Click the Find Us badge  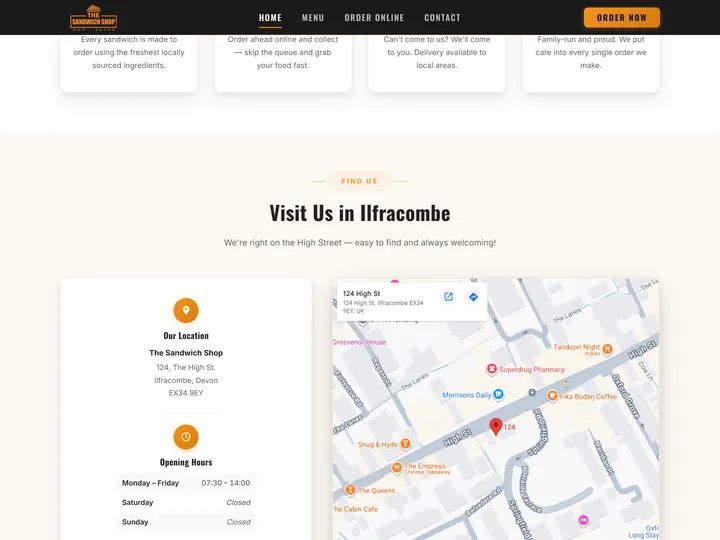pyautogui.click(x=360, y=181)
